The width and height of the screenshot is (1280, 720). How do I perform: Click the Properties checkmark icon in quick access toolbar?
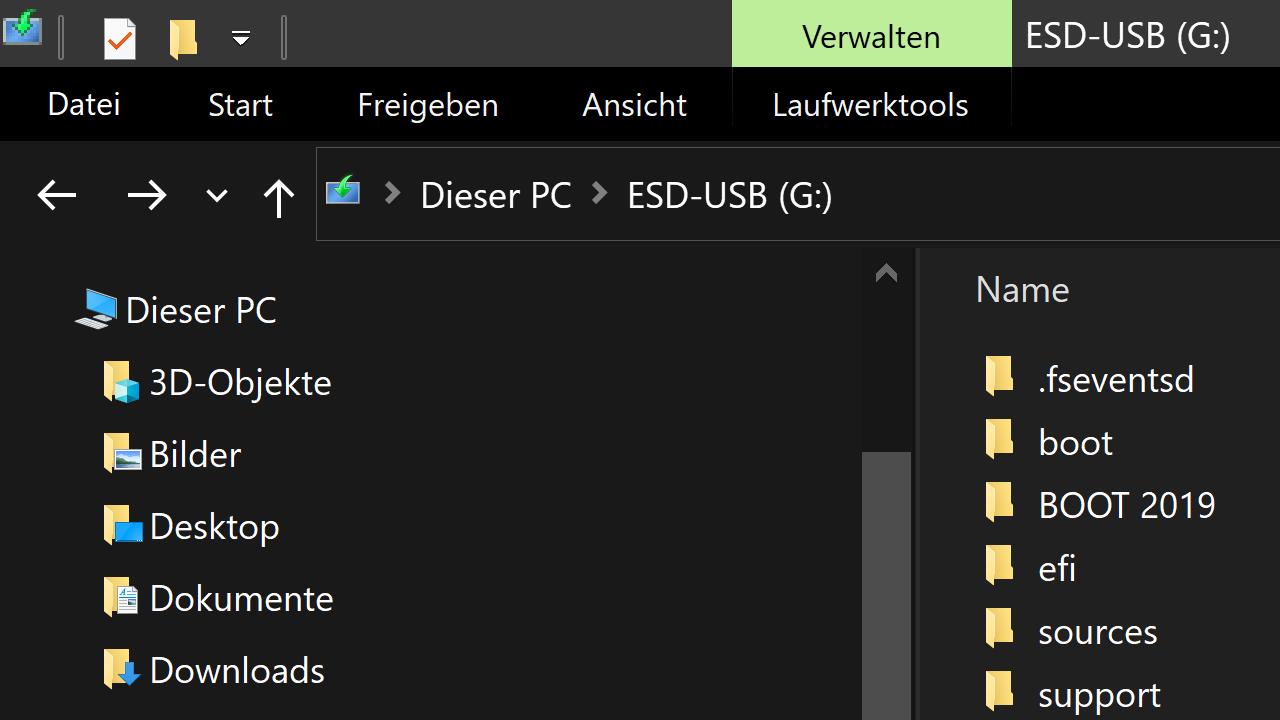click(120, 38)
